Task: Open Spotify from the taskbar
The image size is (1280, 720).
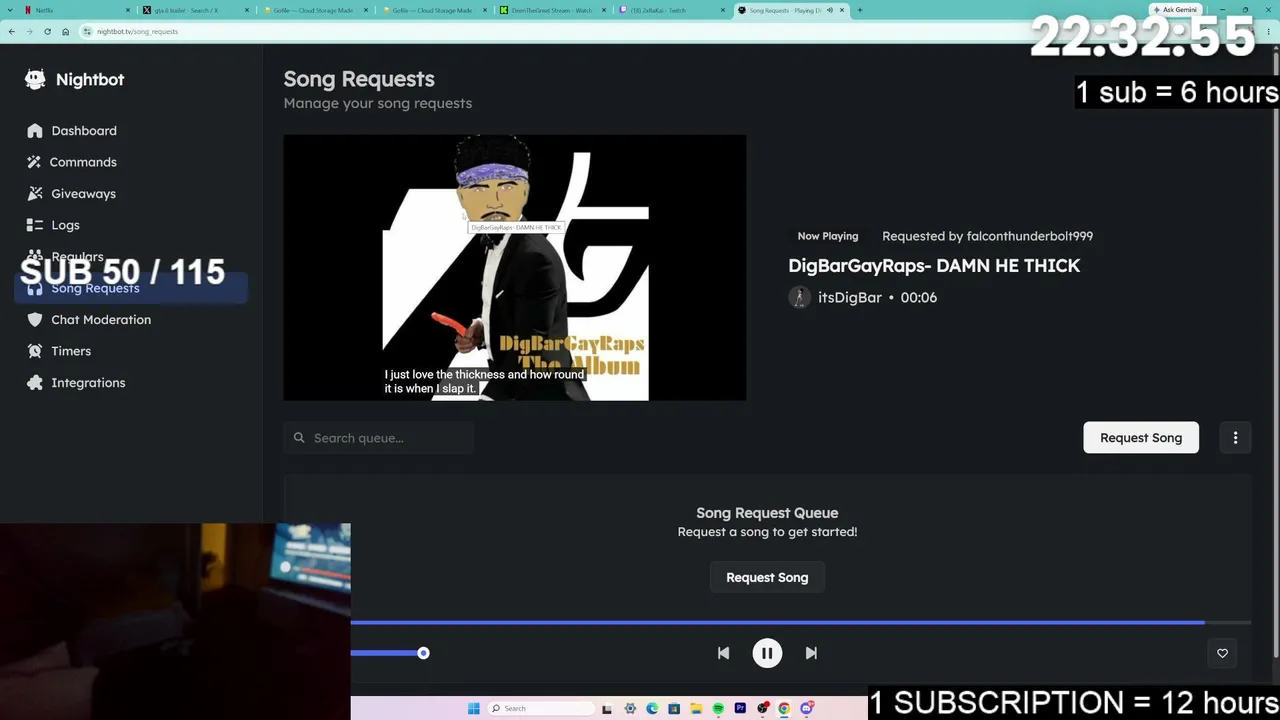Action: pos(718,708)
